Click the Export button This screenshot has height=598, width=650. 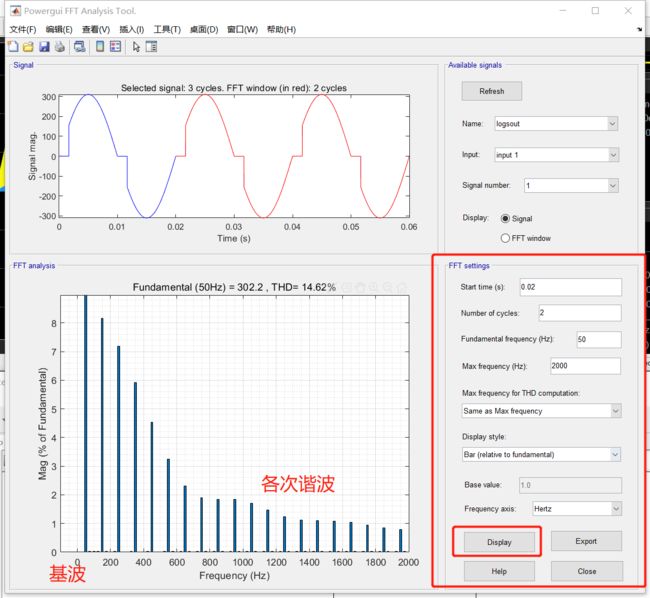point(586,541)
